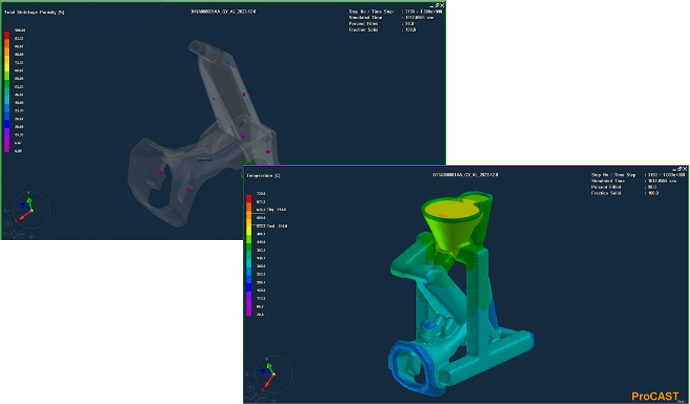The width and height of the screenshot is (690, 404).
Task: Pick the red swatch atop the temperature legend
Action: pyautogui.click(x=250, y=196)
